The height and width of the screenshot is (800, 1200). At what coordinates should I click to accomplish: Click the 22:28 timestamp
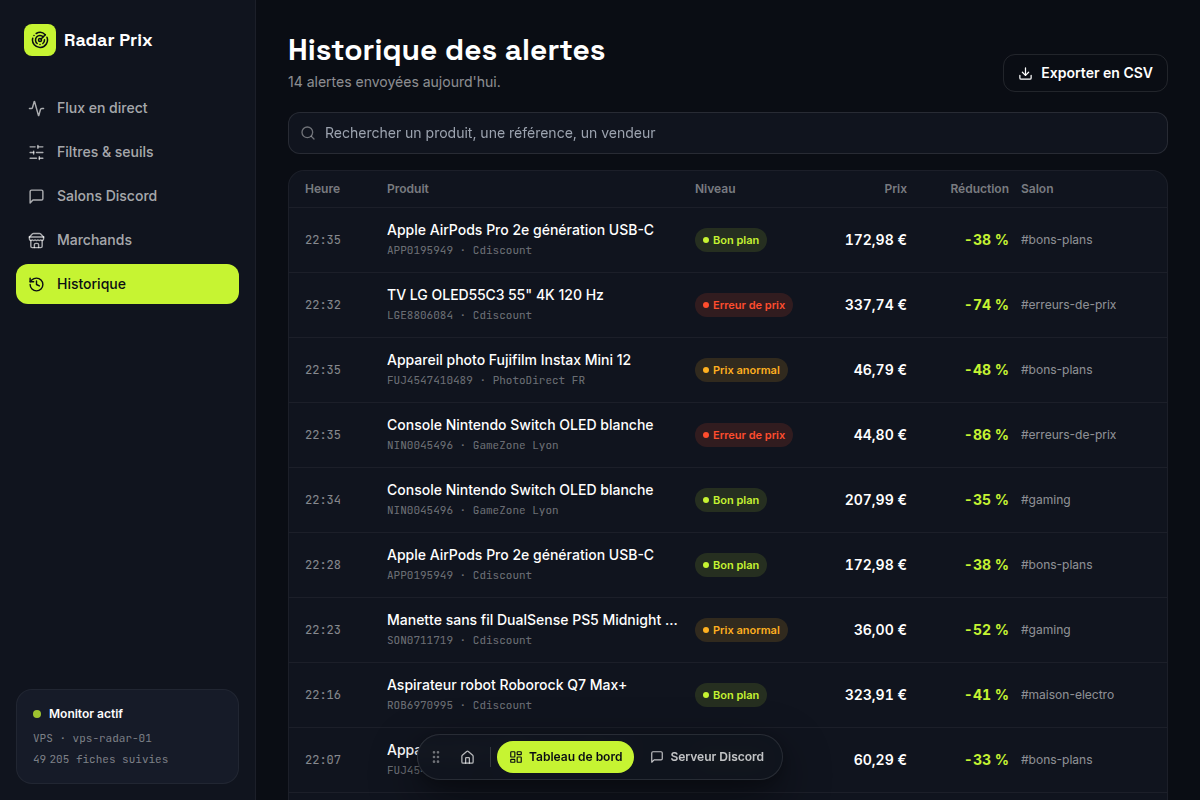coord(323,565)
